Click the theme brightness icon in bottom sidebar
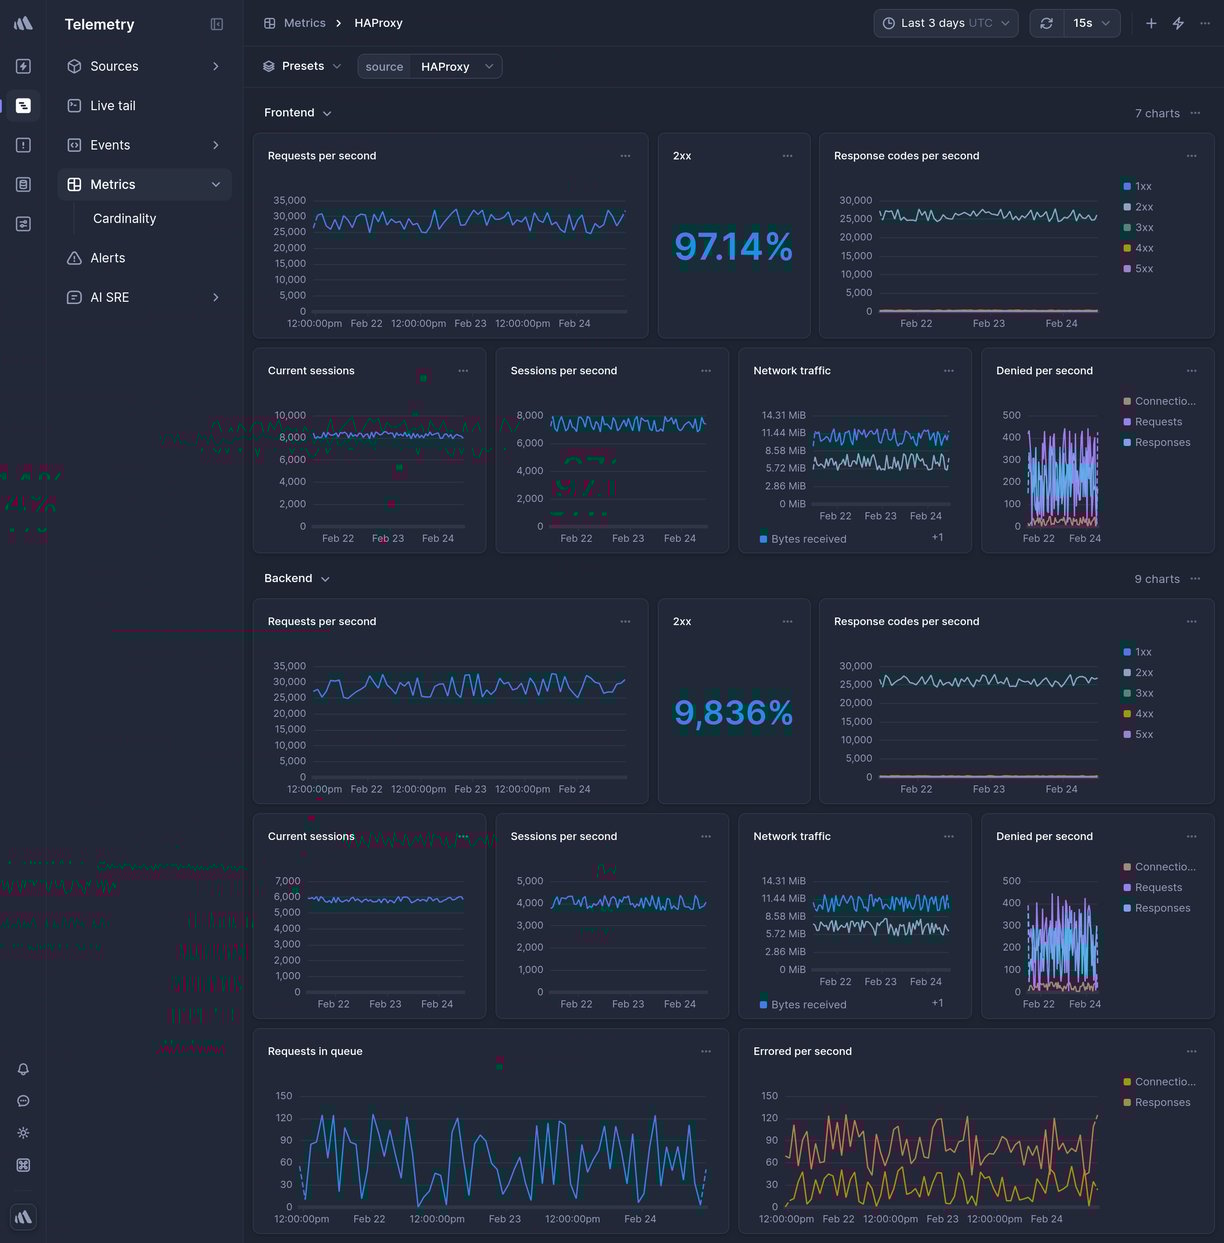Viewport: 1224px width, 1243px height. pos(22,1133)
